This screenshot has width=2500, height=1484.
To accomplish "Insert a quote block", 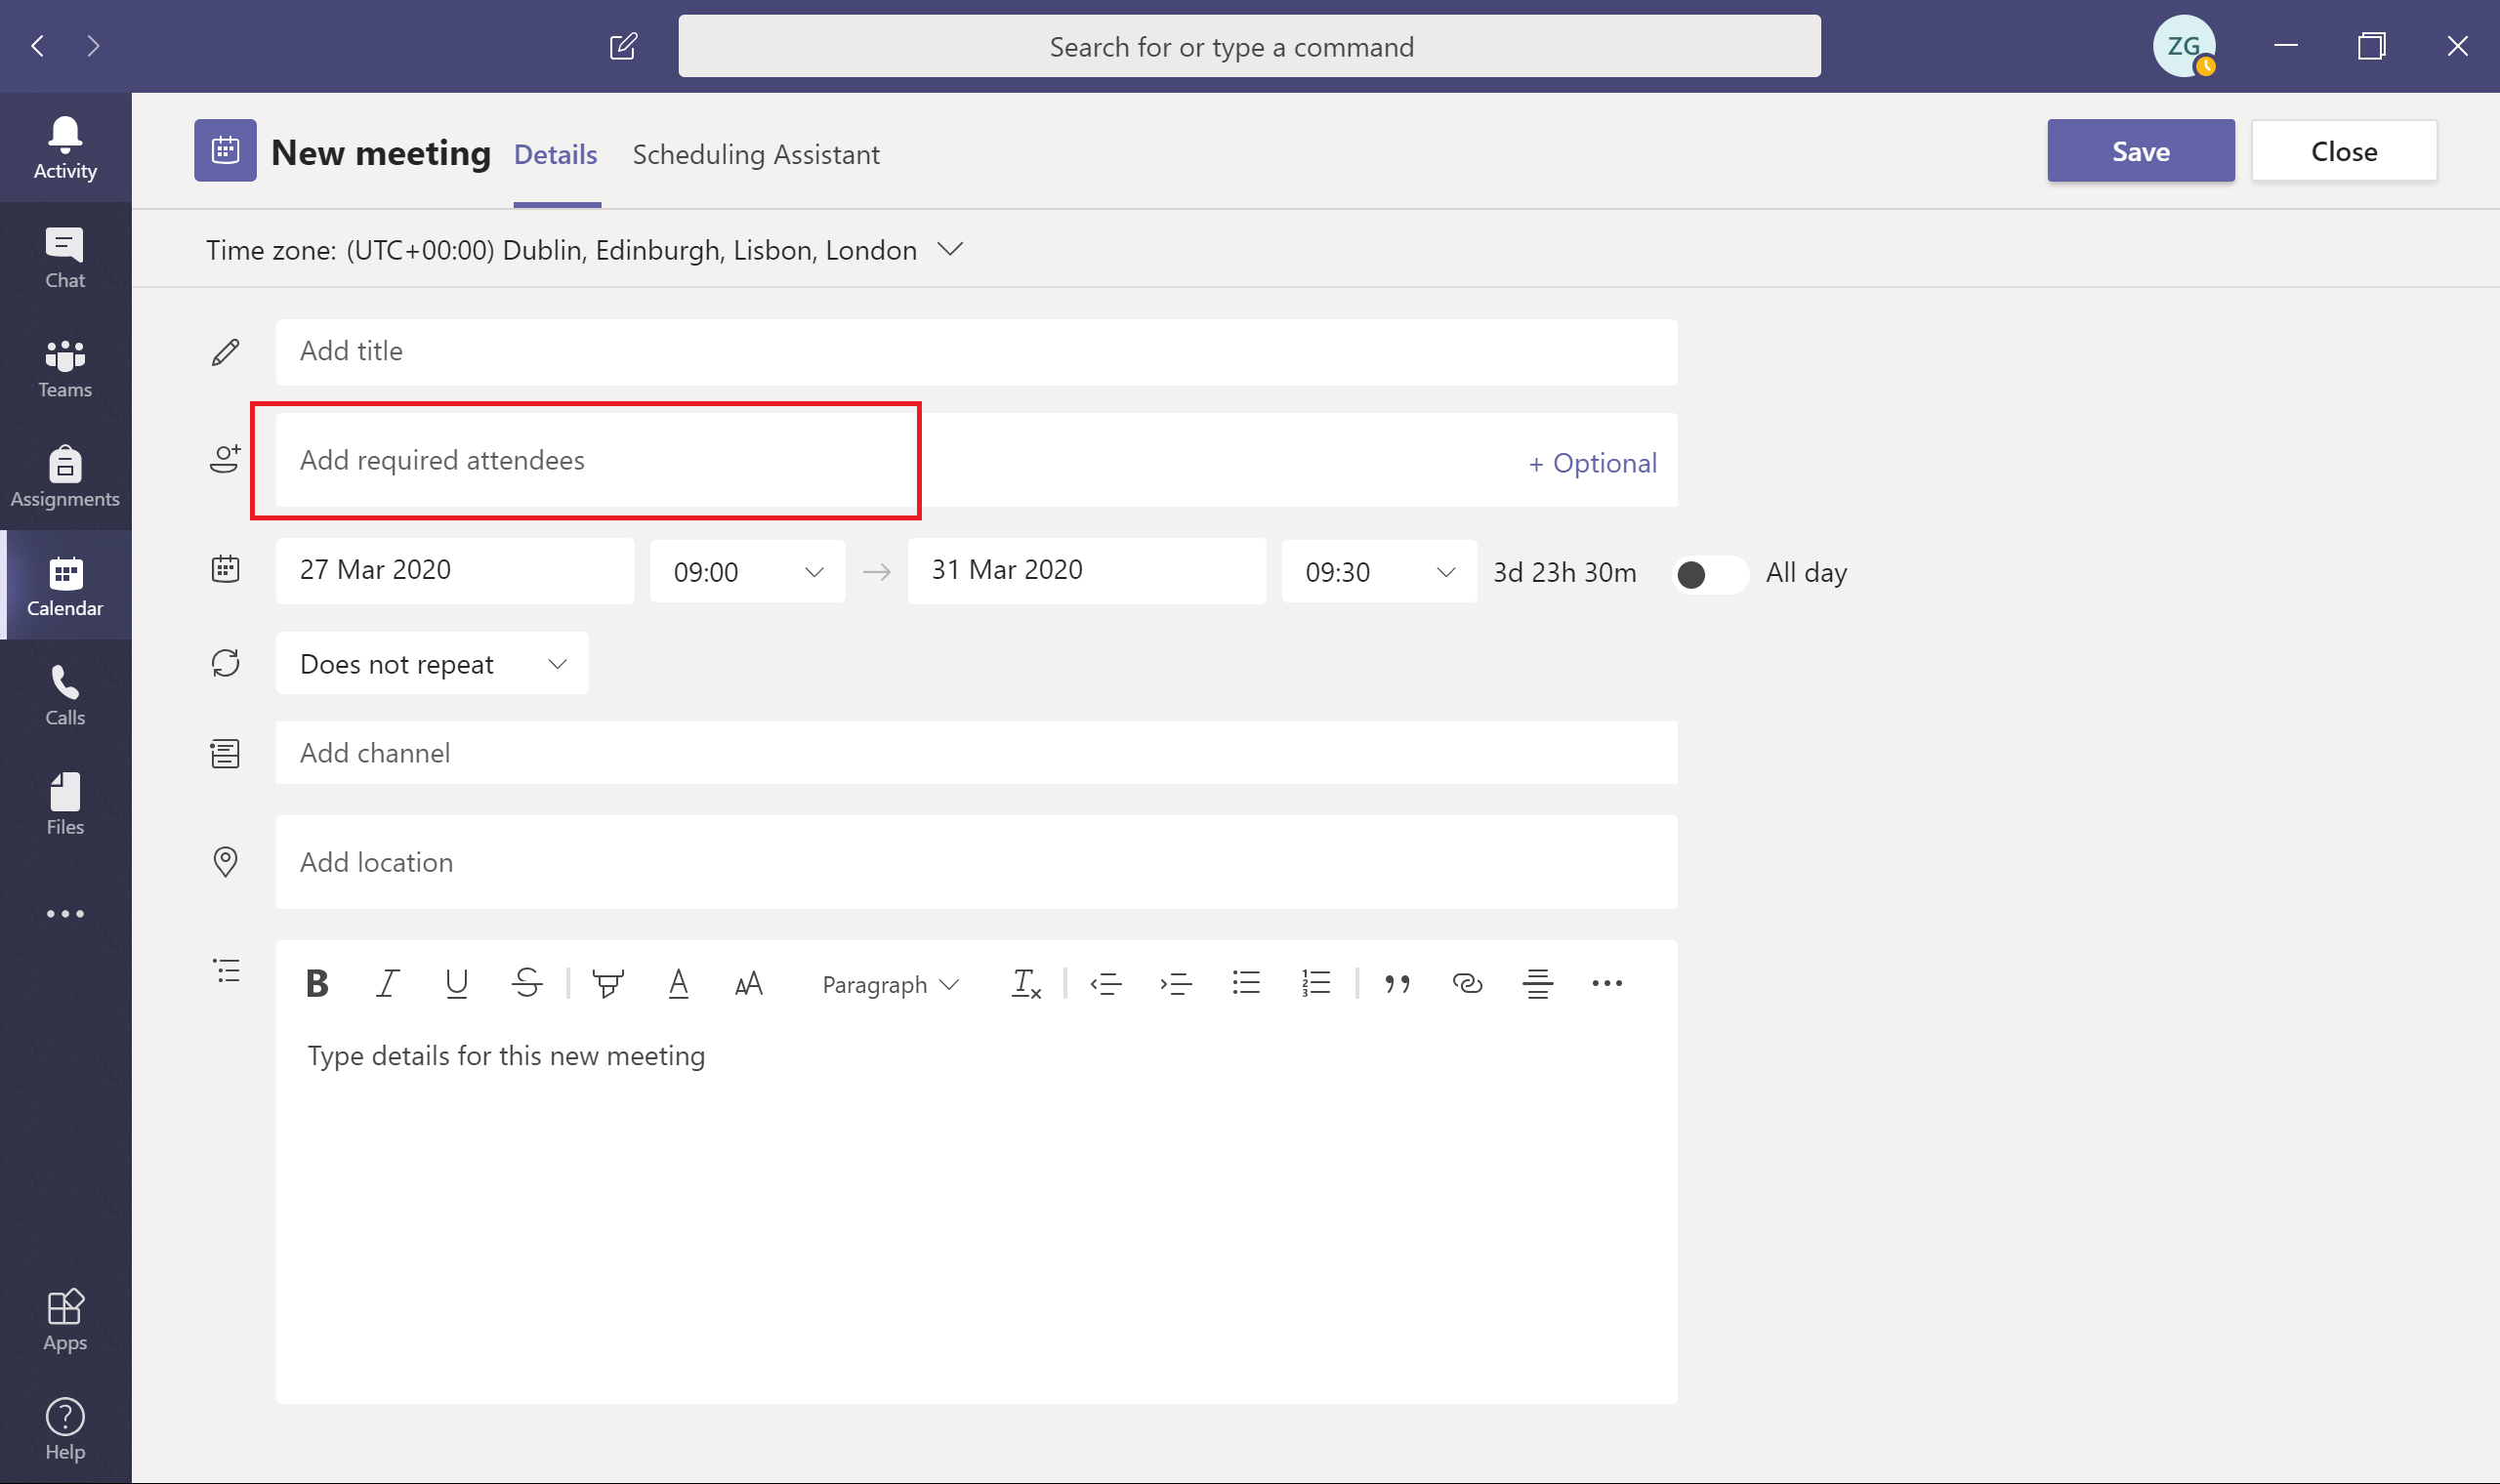I will pos(1397,984).
